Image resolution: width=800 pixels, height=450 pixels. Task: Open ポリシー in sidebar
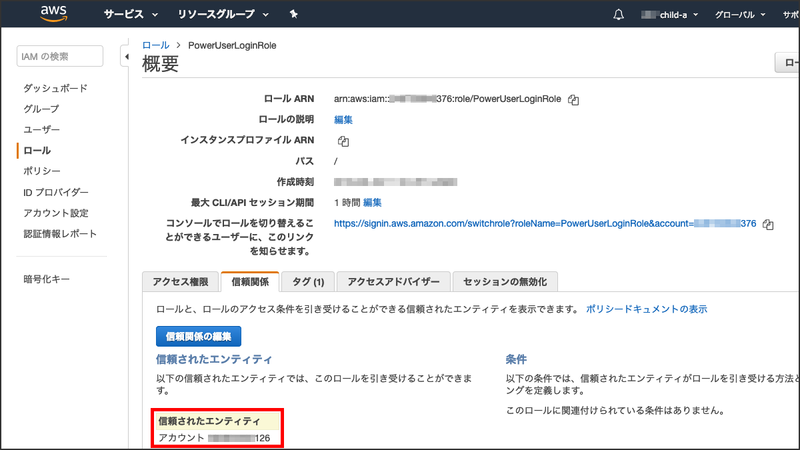click(41, 171)
